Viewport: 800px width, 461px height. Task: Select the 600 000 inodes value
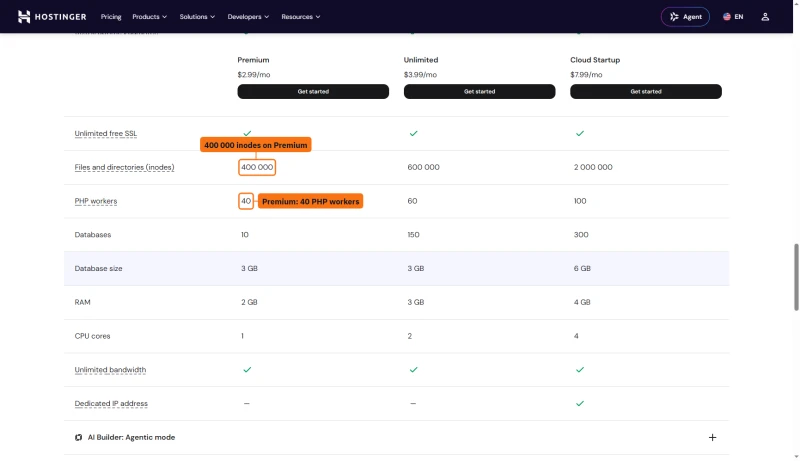(423, 167)
